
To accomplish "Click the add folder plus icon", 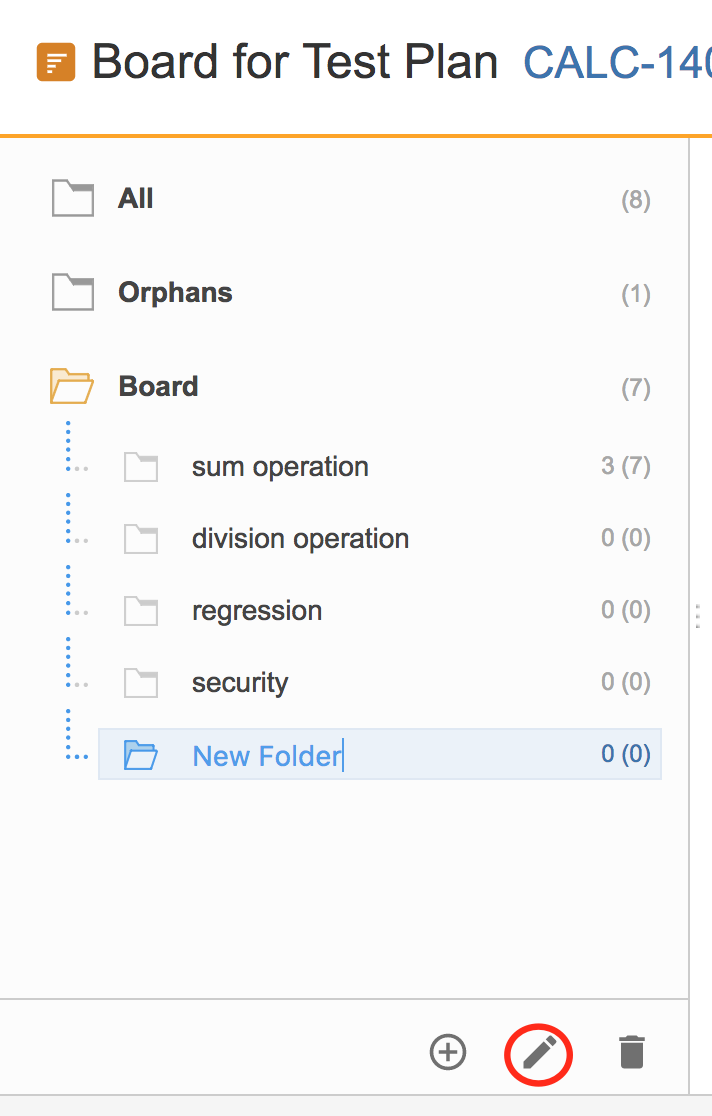I will click(448, 1052).
